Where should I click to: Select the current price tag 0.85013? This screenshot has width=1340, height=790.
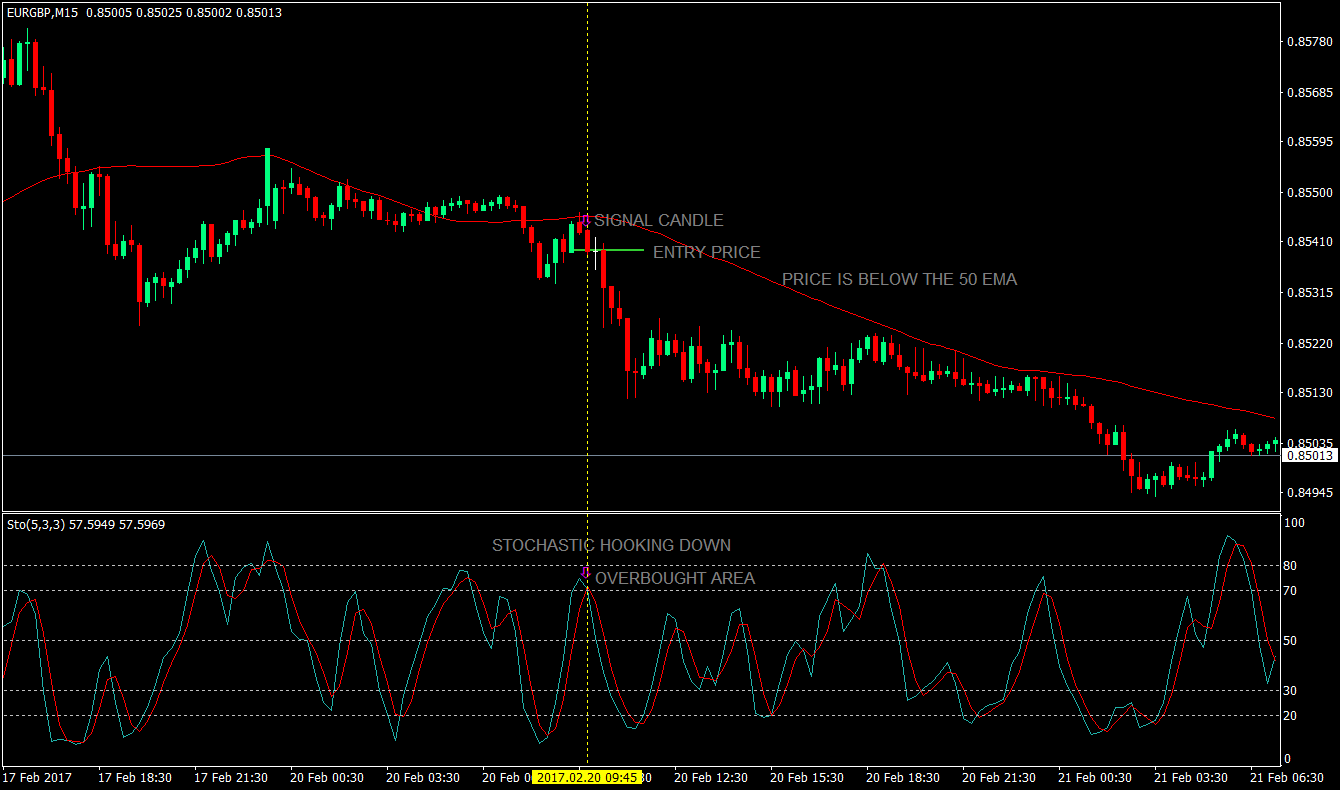1310,455
